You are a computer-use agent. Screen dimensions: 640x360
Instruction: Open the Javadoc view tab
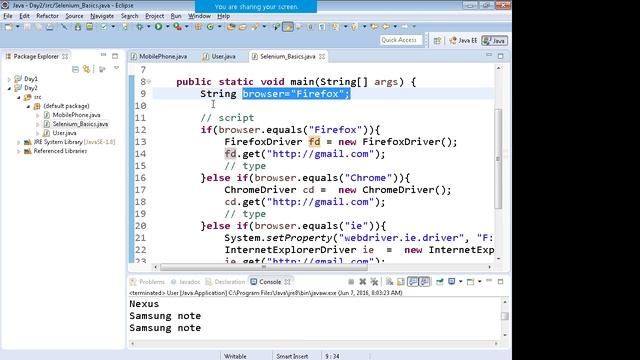(185, 282)
